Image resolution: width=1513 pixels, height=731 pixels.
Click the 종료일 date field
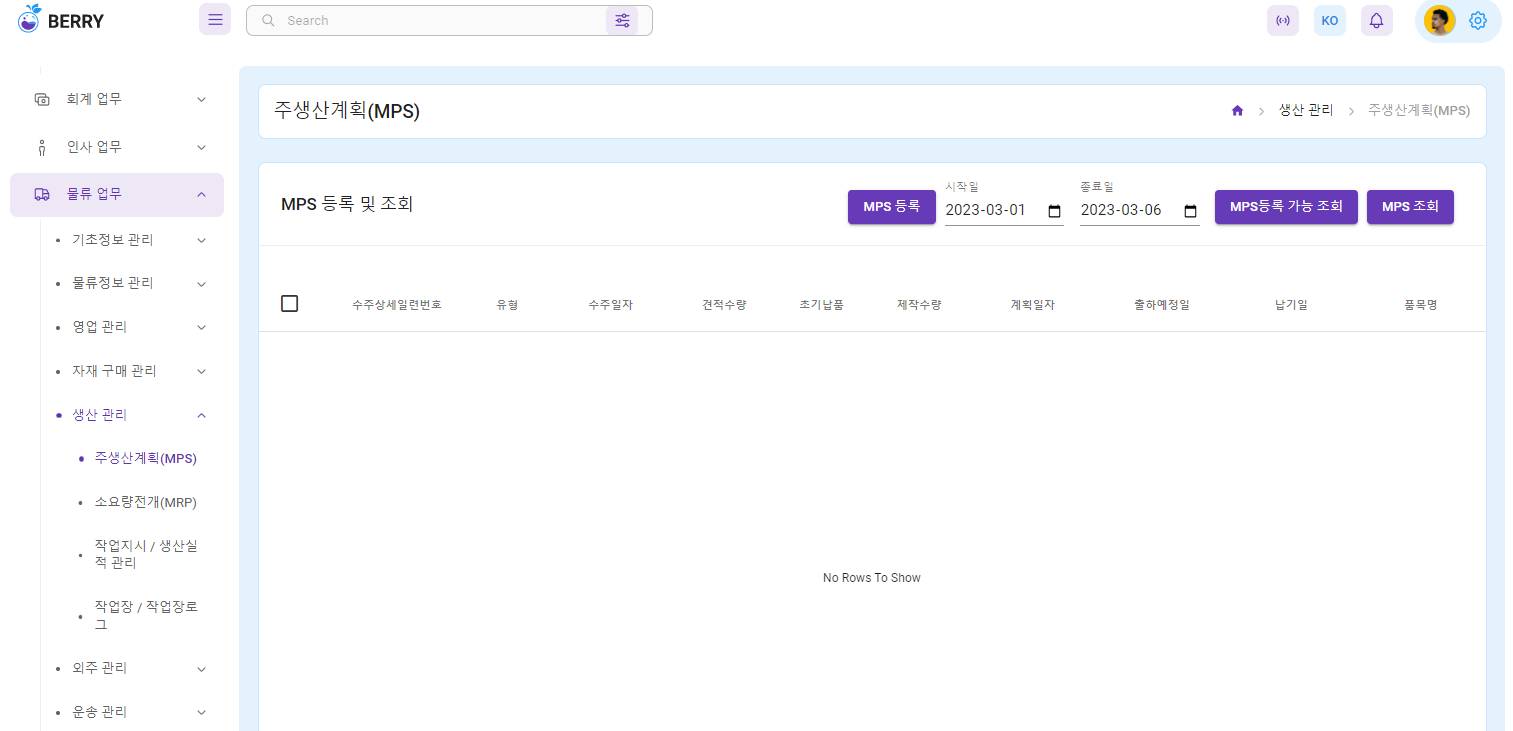1140,210
